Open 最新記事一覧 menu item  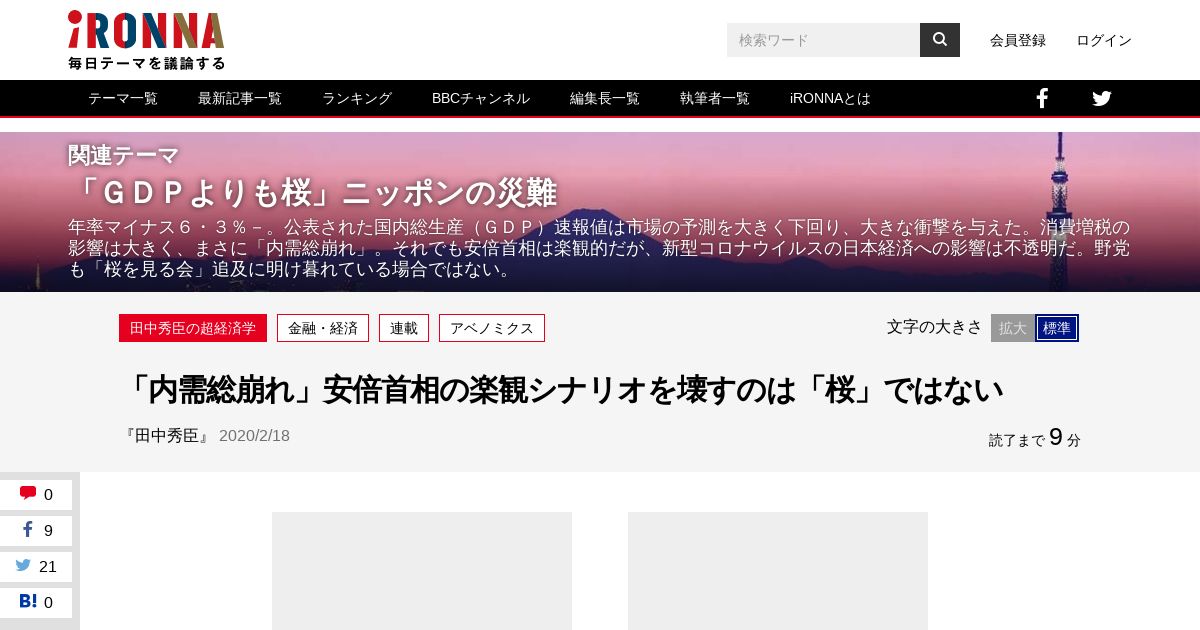tap(240, 98)
